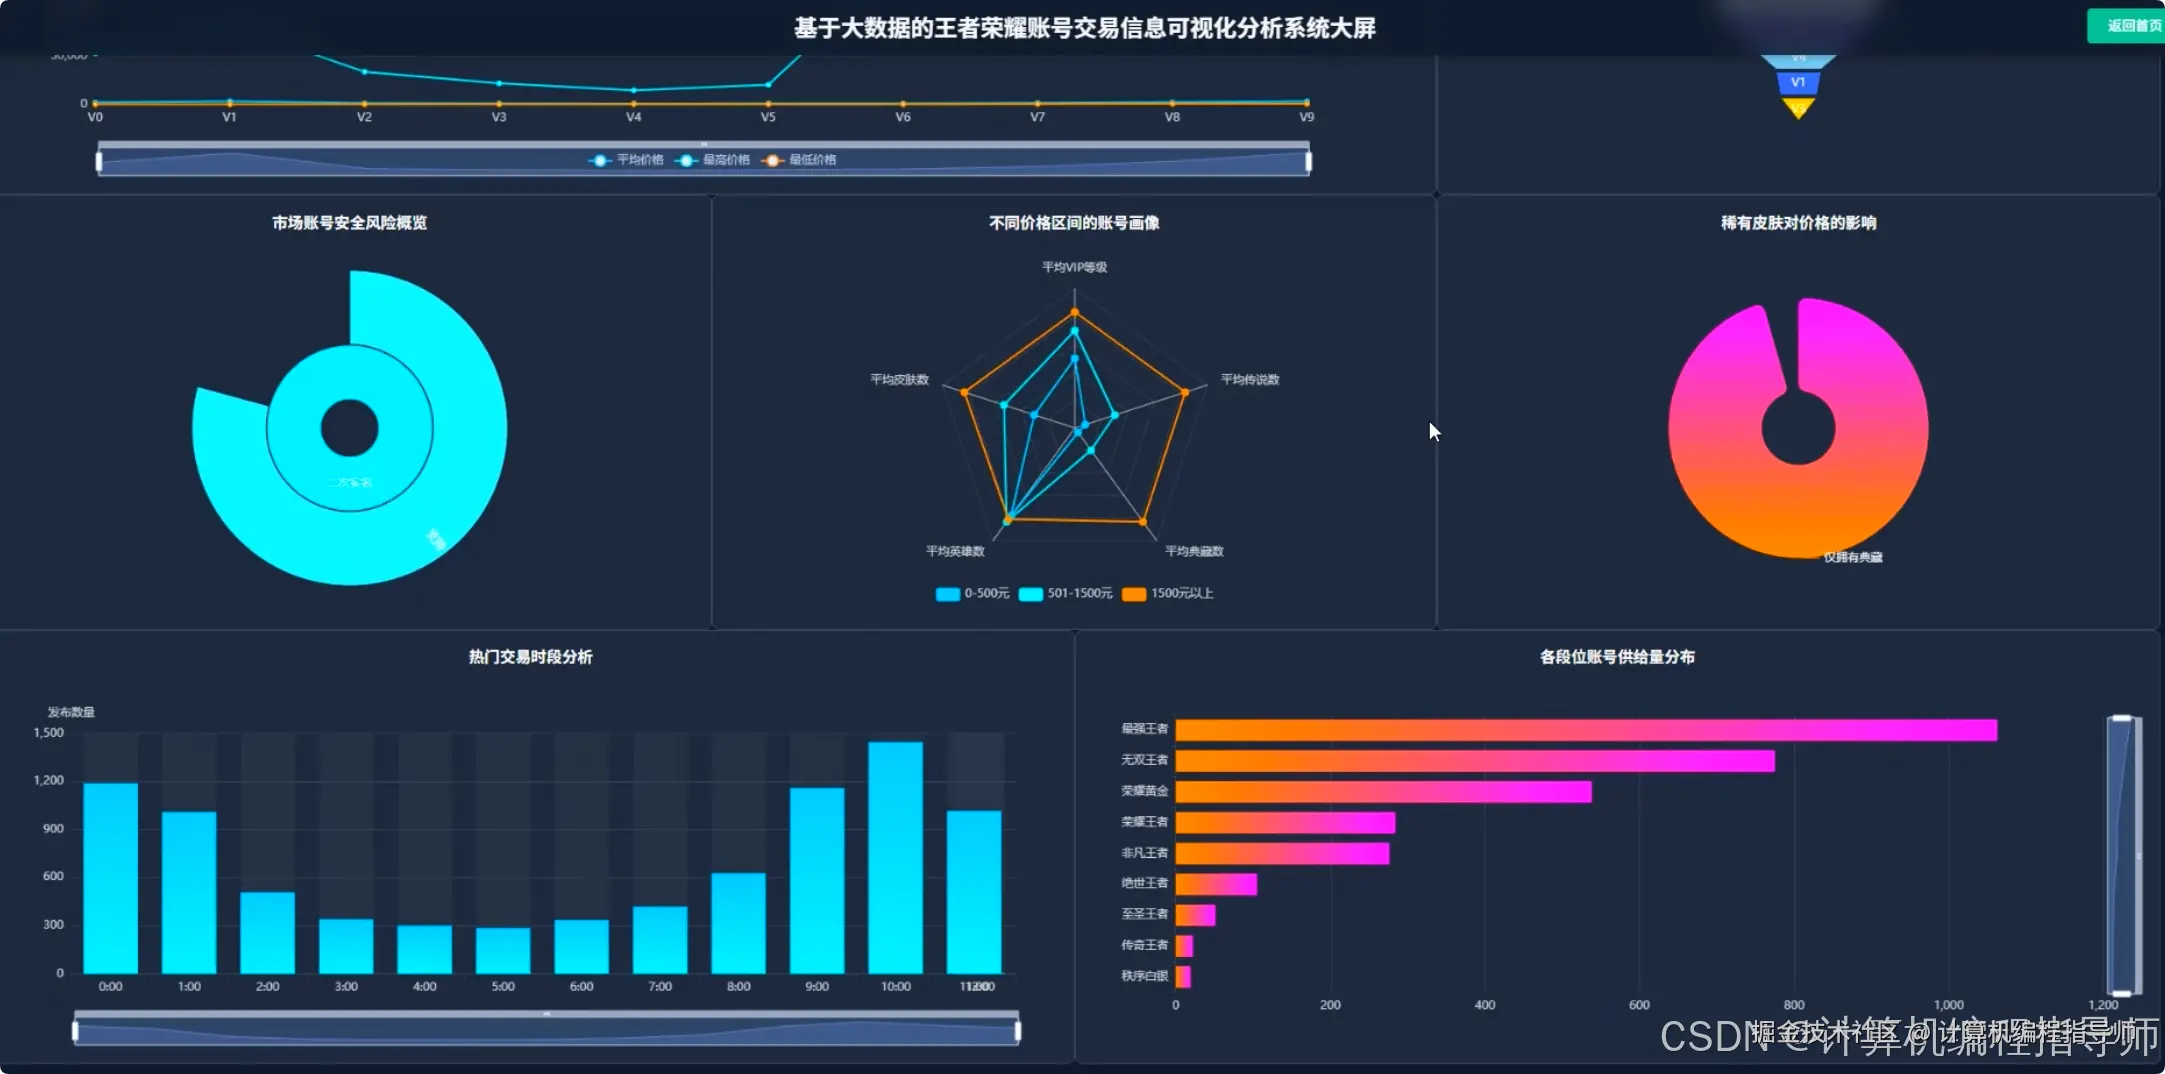Viewport: 2165px width, 1074px height.
Task: Click the 至圣王者 supply bar
Action: point(1195,915)
